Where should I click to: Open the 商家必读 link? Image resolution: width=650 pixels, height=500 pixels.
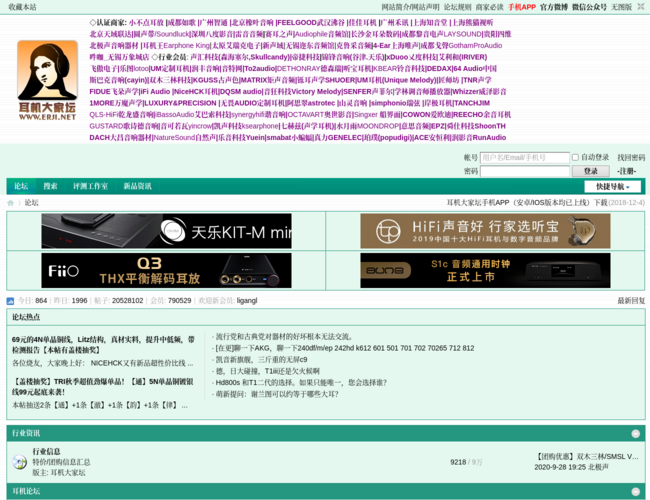(x=490, y=7)
